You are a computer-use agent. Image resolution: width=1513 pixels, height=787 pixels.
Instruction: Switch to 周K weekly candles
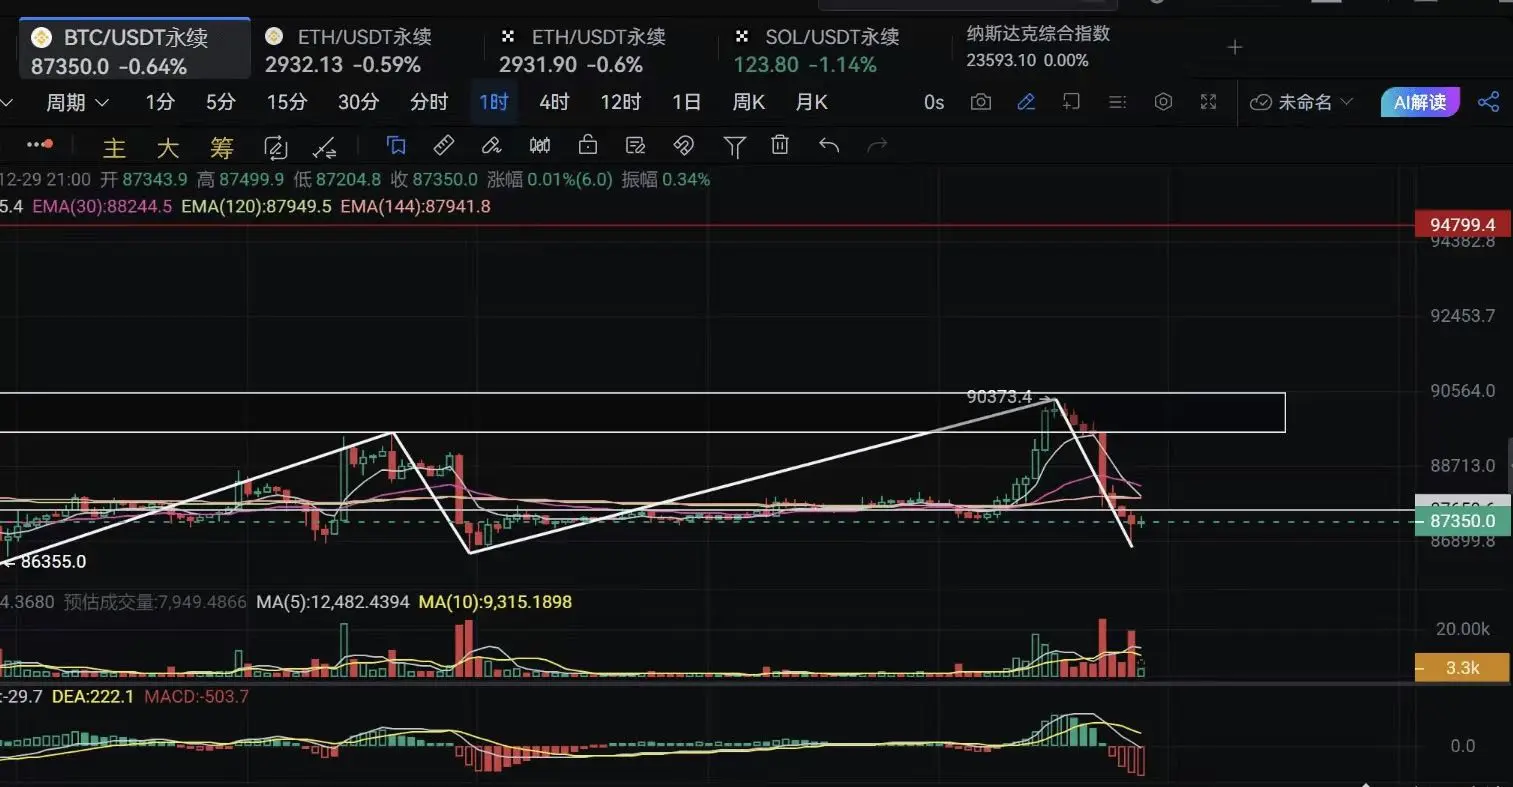point(749,102)
